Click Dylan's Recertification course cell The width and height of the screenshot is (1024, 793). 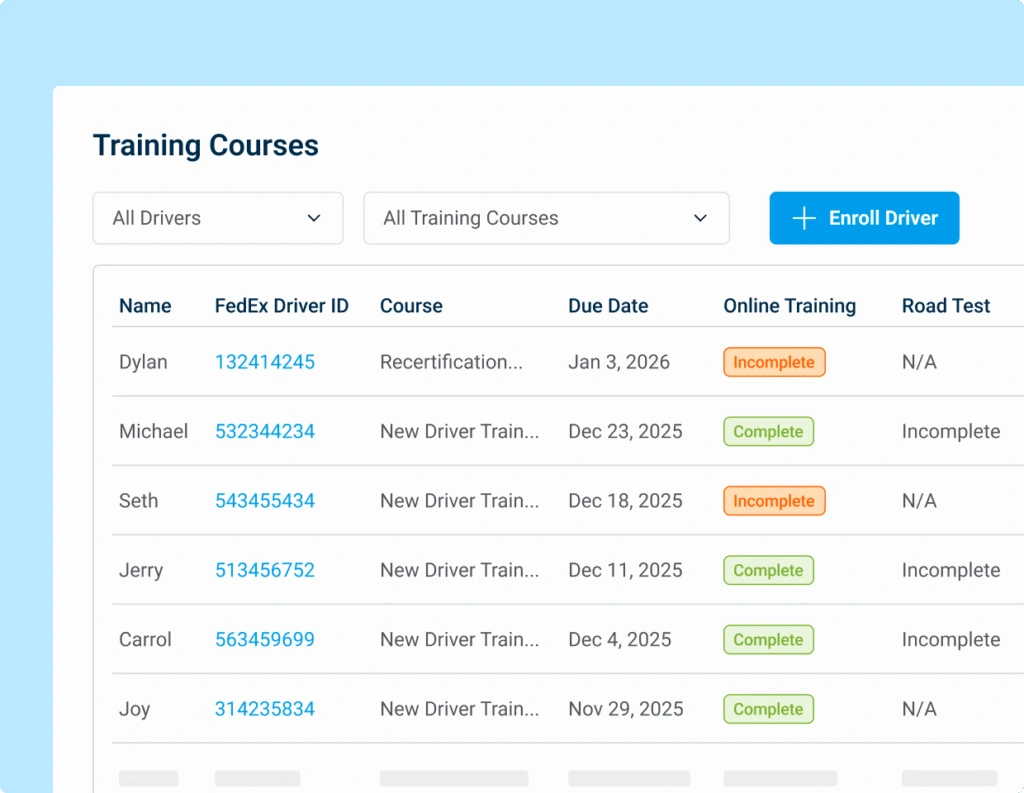click(451, 362)
